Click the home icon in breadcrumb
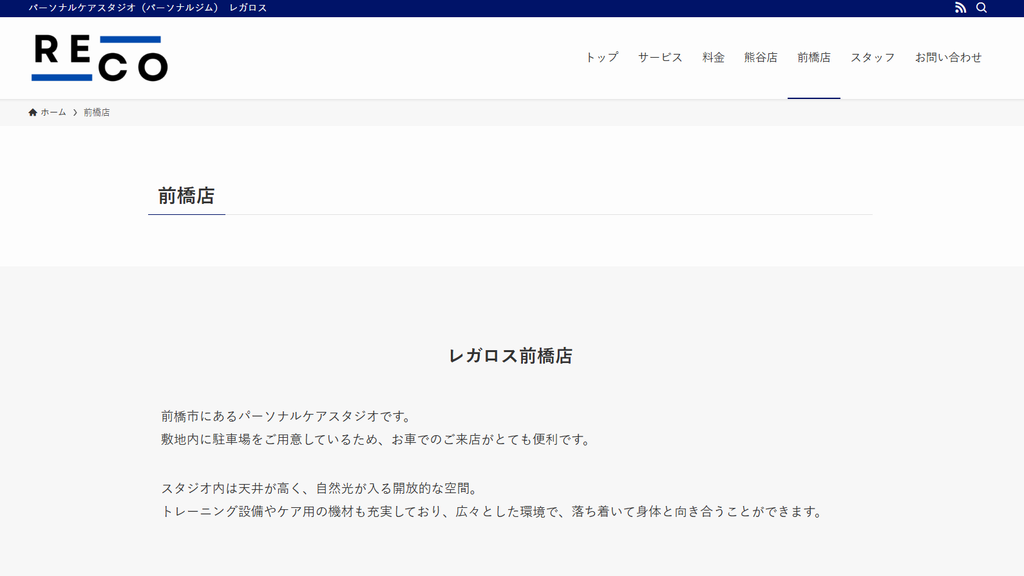The image size is (1024, 576). (33, 112)
